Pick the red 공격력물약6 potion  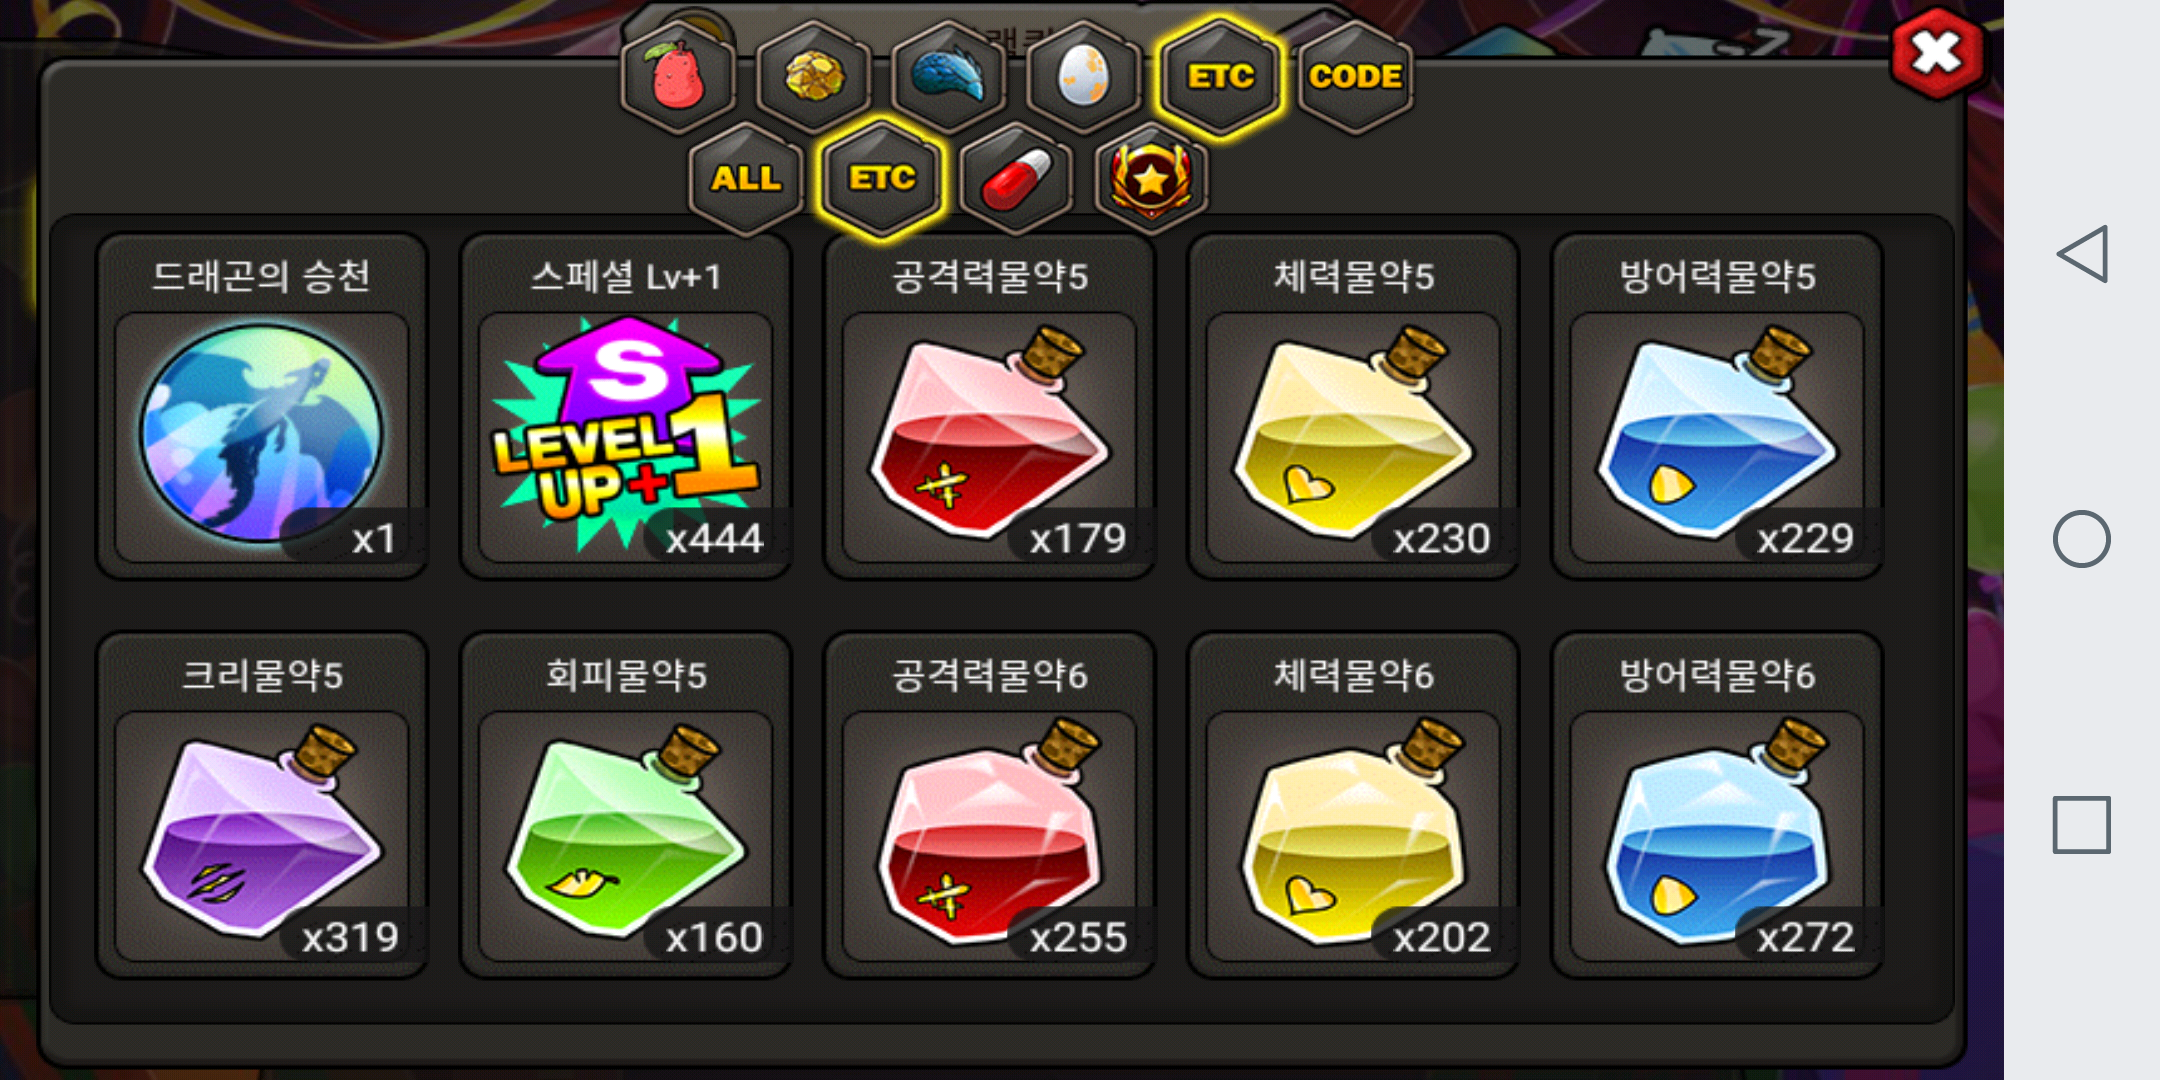tap(990, 805)
